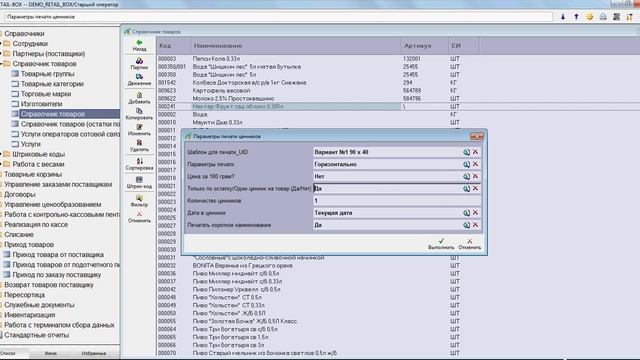Click the Шаблон для печати value field
This screenshot has height=360, width=640.
click(x=387, y=152)
